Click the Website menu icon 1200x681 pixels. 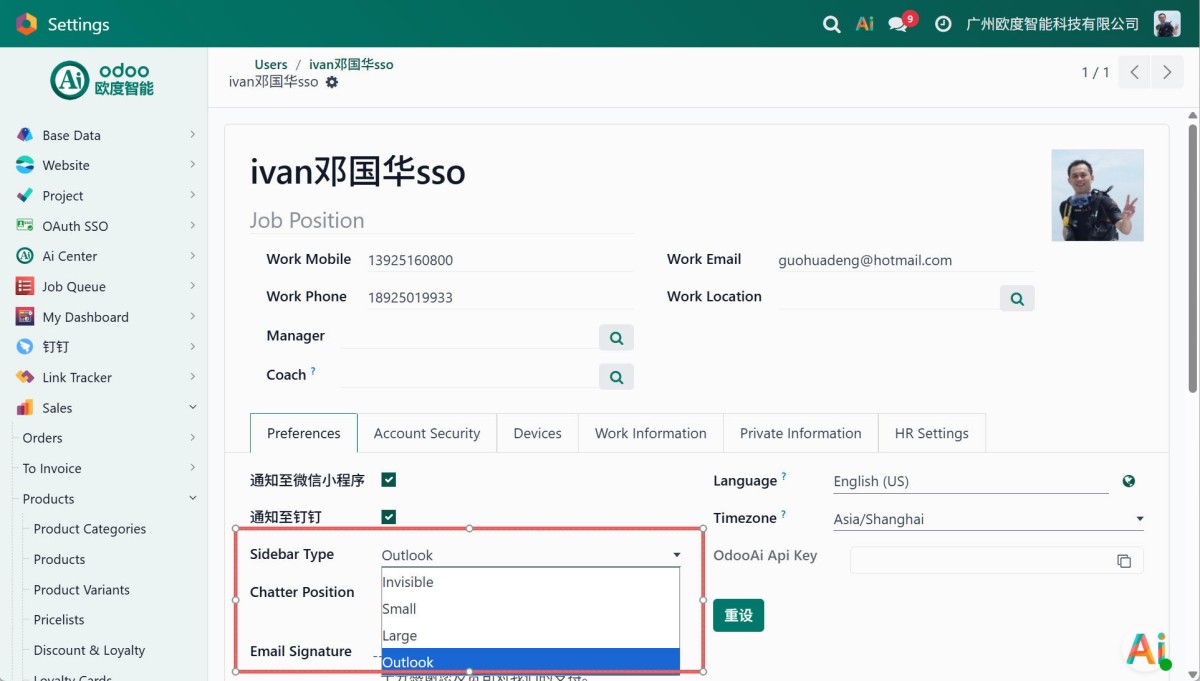(x=25, y=165)
